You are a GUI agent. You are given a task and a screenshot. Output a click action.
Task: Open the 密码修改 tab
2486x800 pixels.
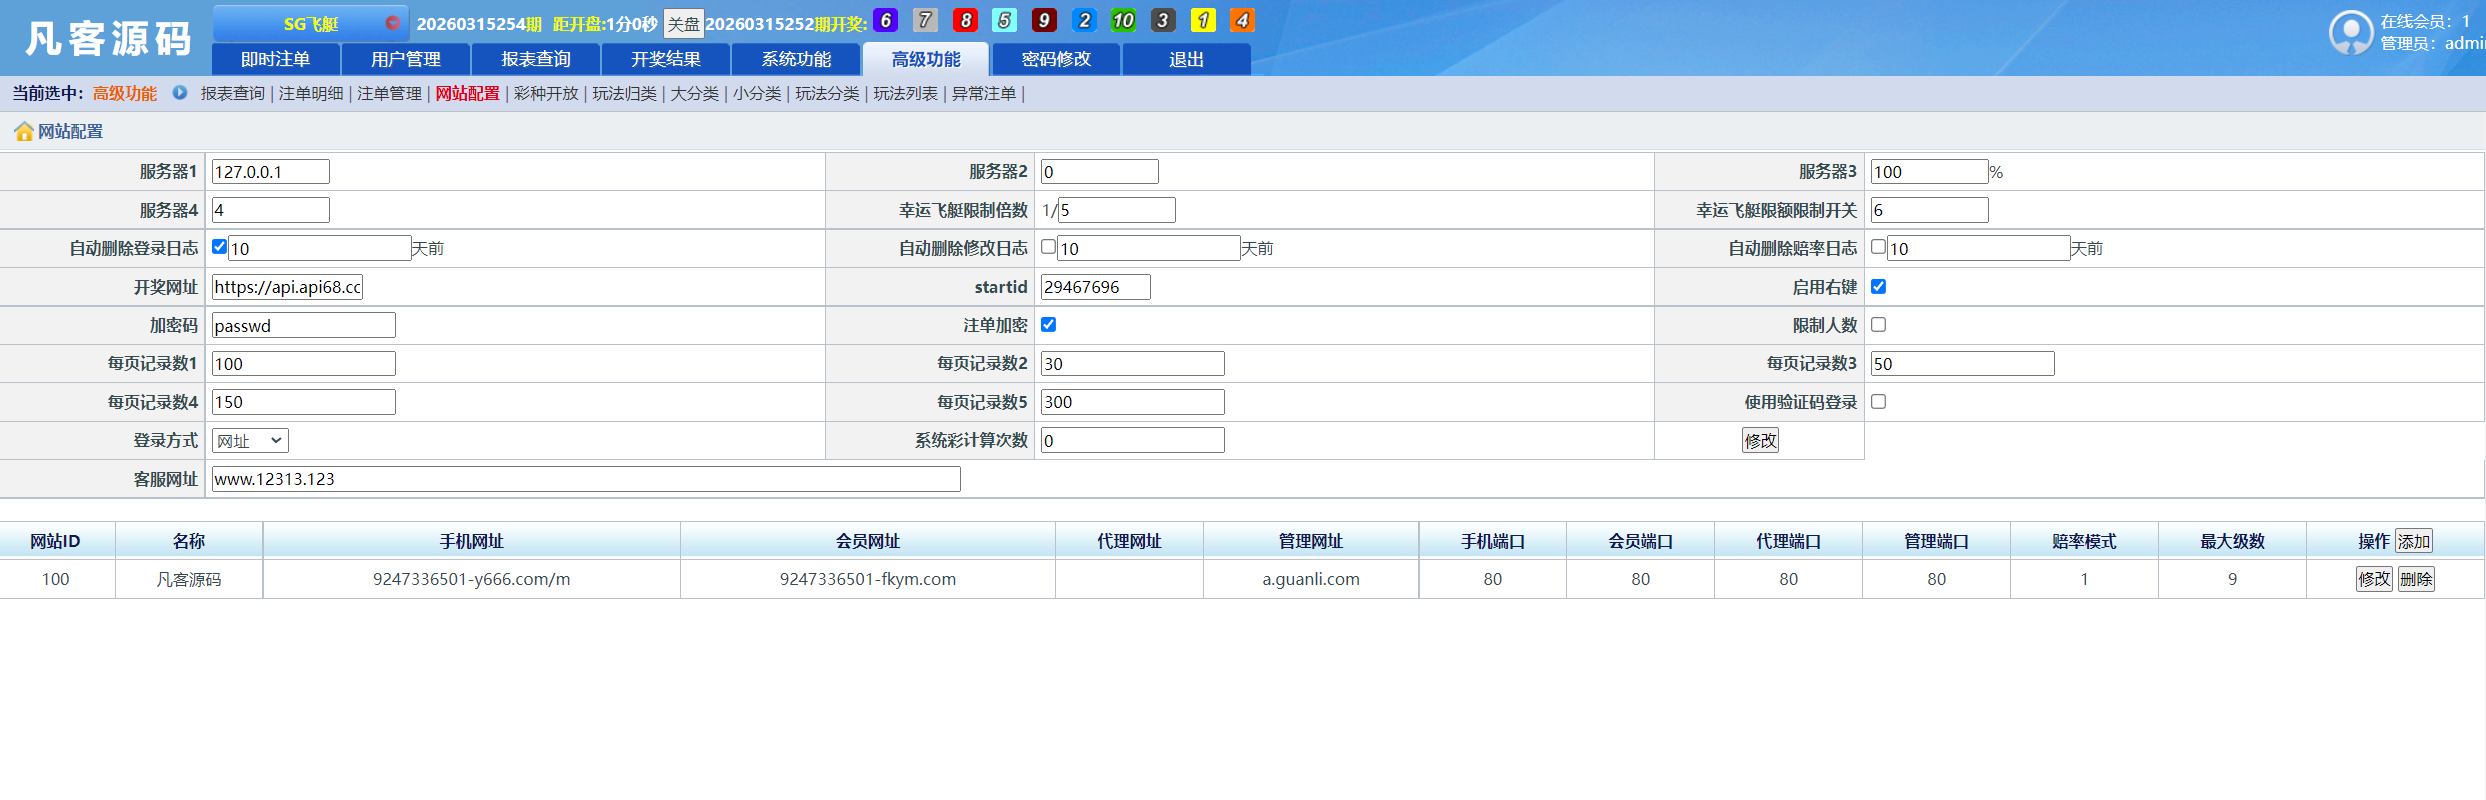tap(1056, 59)
